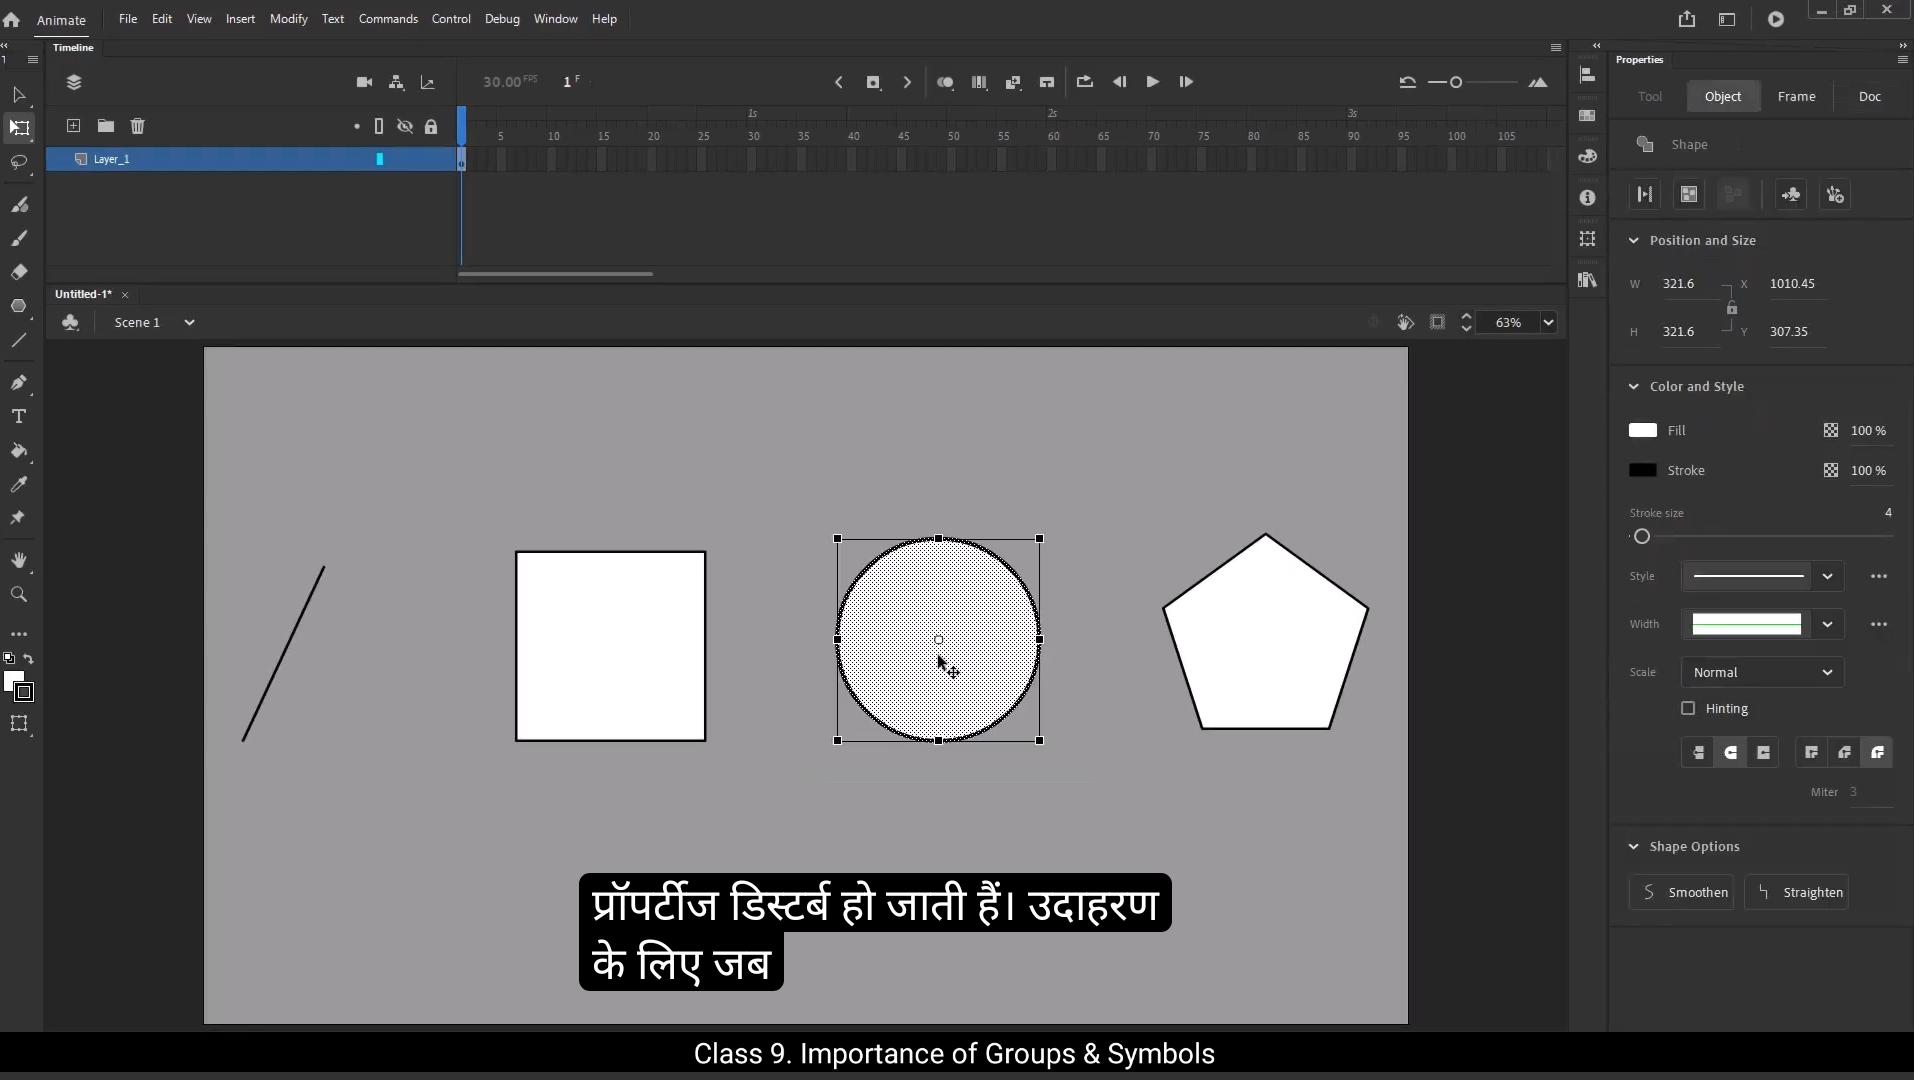The width and height of the screenshot is (1914, 1080).
Task: Open the Commands menu
Action: click(388, 19)
